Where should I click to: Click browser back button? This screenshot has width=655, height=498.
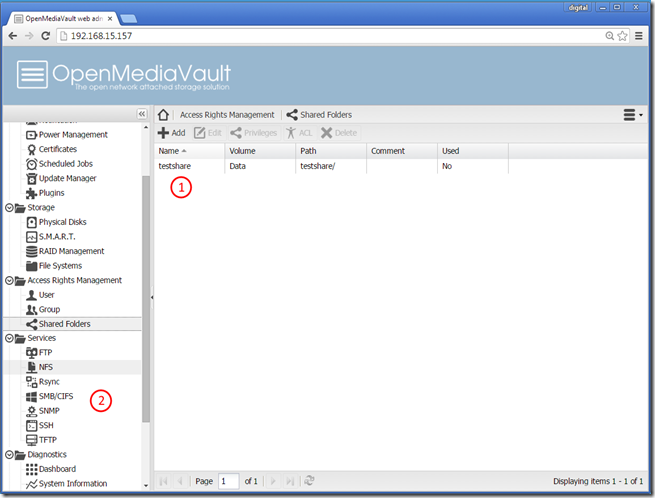tap(13, 36)
